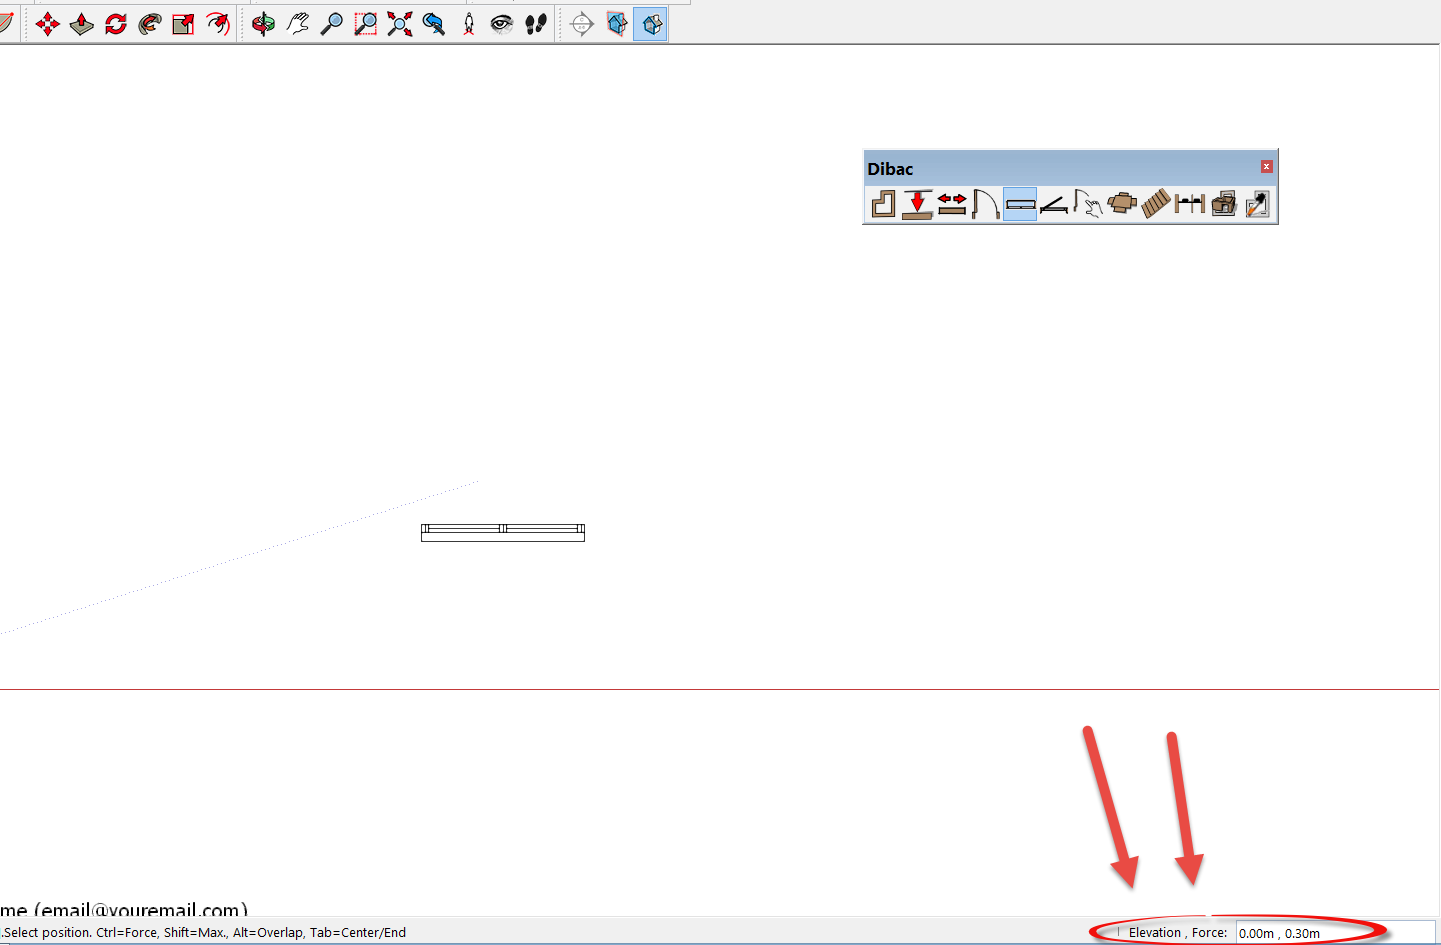Zoom to extents of the model
Screen dimensions: 1441x945
coord(400,24)
